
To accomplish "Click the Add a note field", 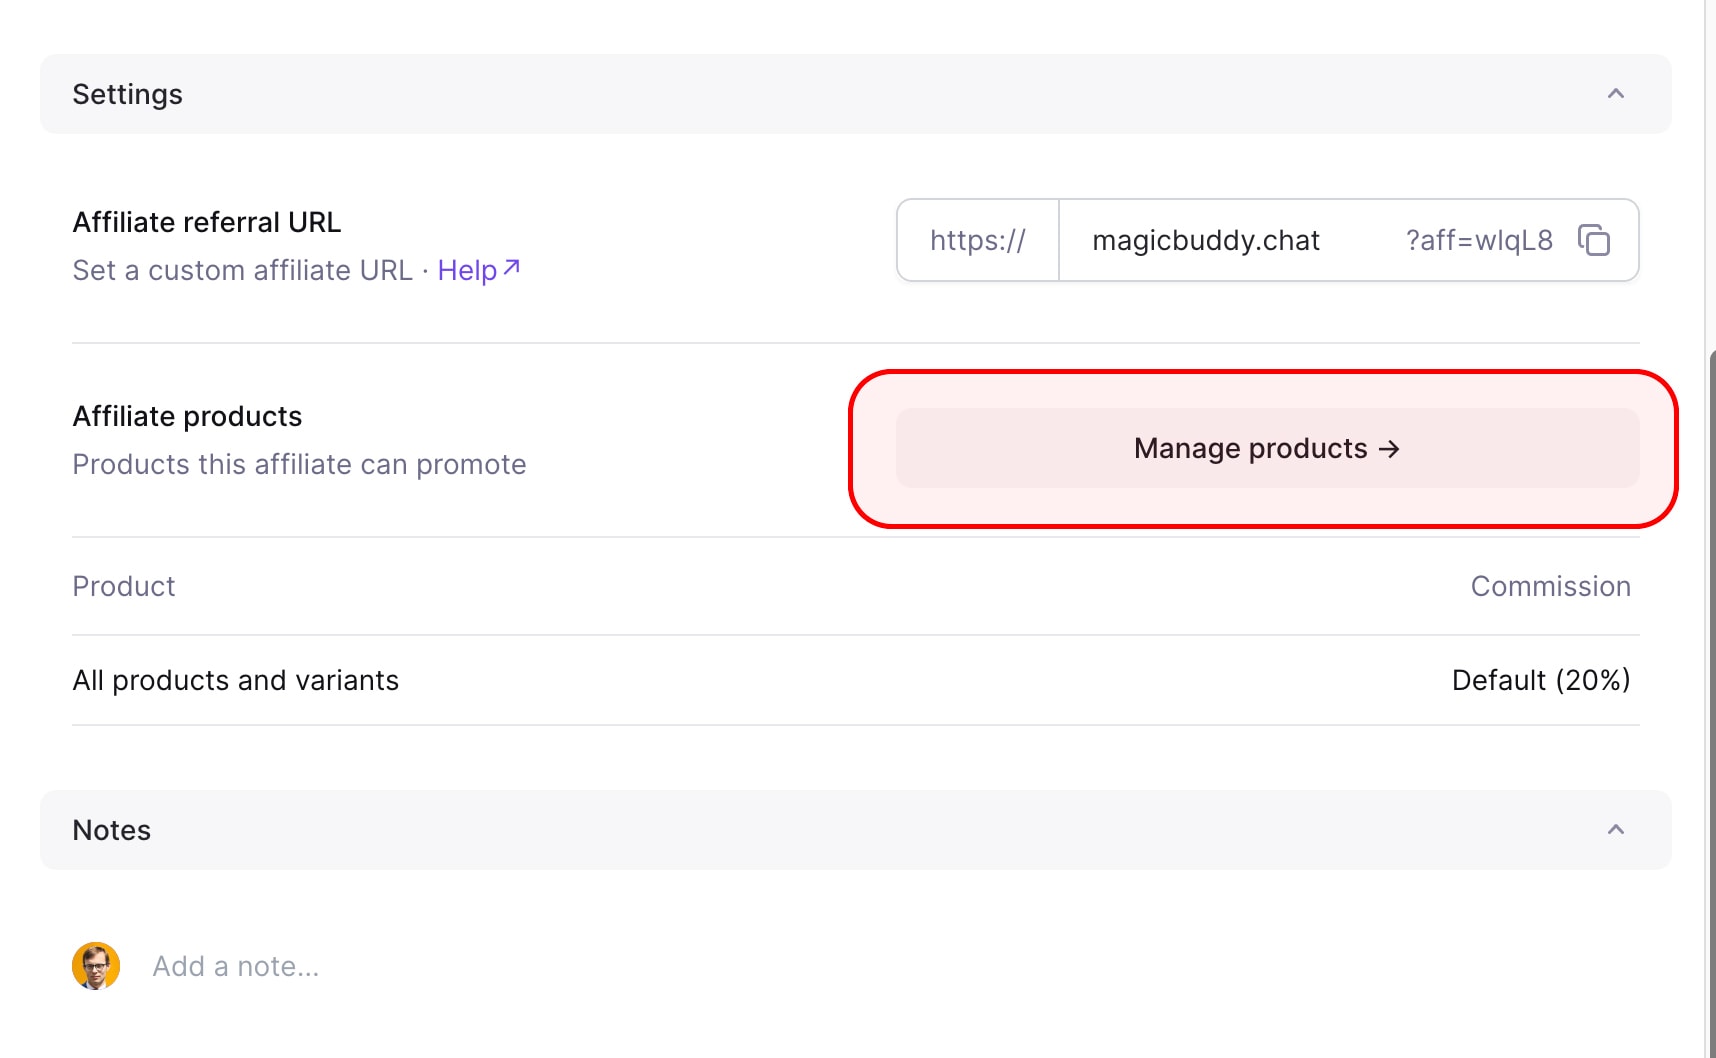I will click(235, 965).
